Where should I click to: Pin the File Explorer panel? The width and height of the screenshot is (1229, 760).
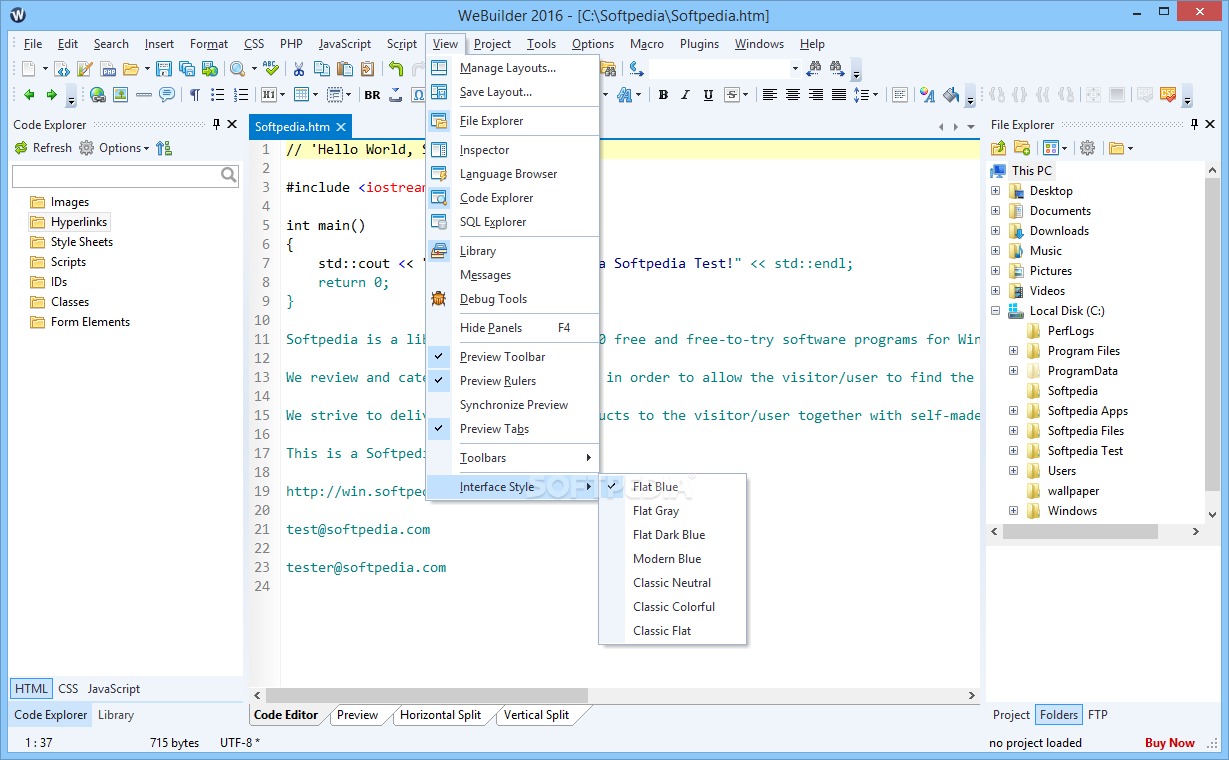pos(1194,124)
